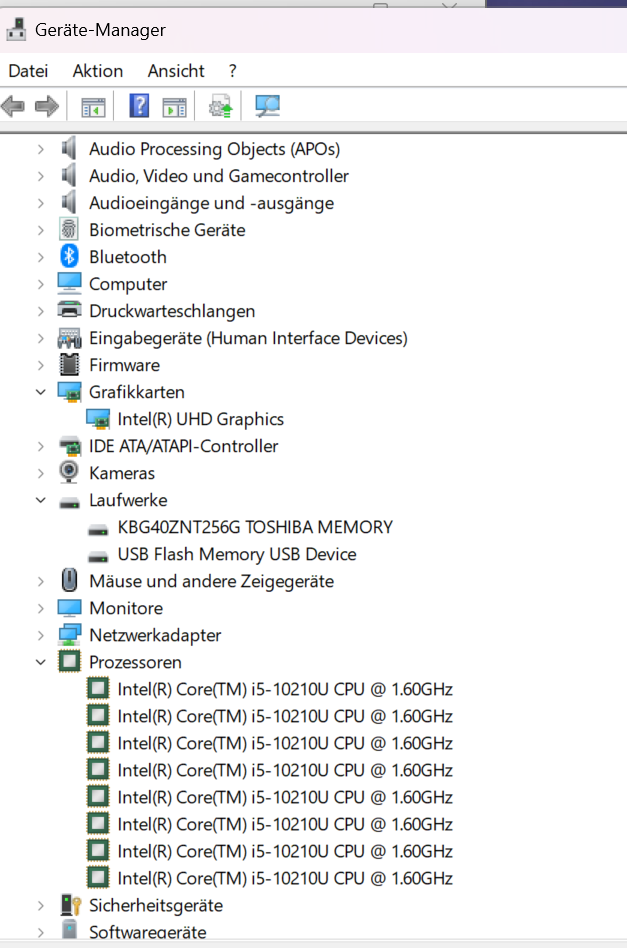Image resolution: width=627 pixels, height=948 pixels.
Task: Expand Audio, Video und Gamecontroller node
Action: [41, 176]
